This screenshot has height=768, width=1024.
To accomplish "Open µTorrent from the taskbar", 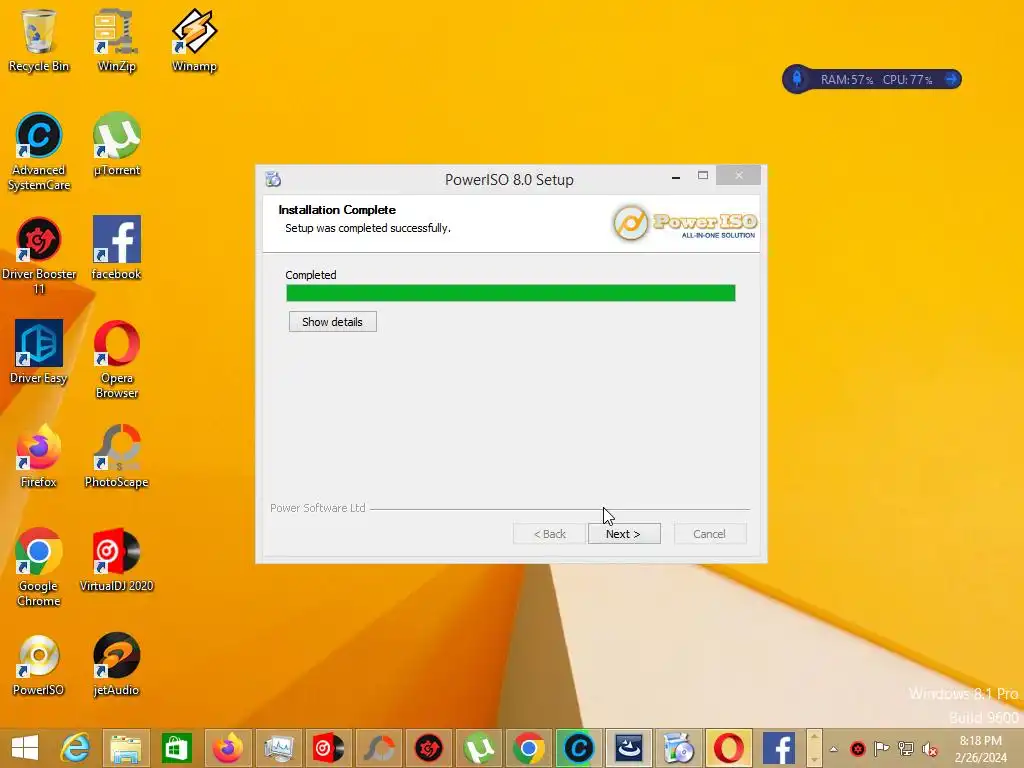I will pos(479,748).
